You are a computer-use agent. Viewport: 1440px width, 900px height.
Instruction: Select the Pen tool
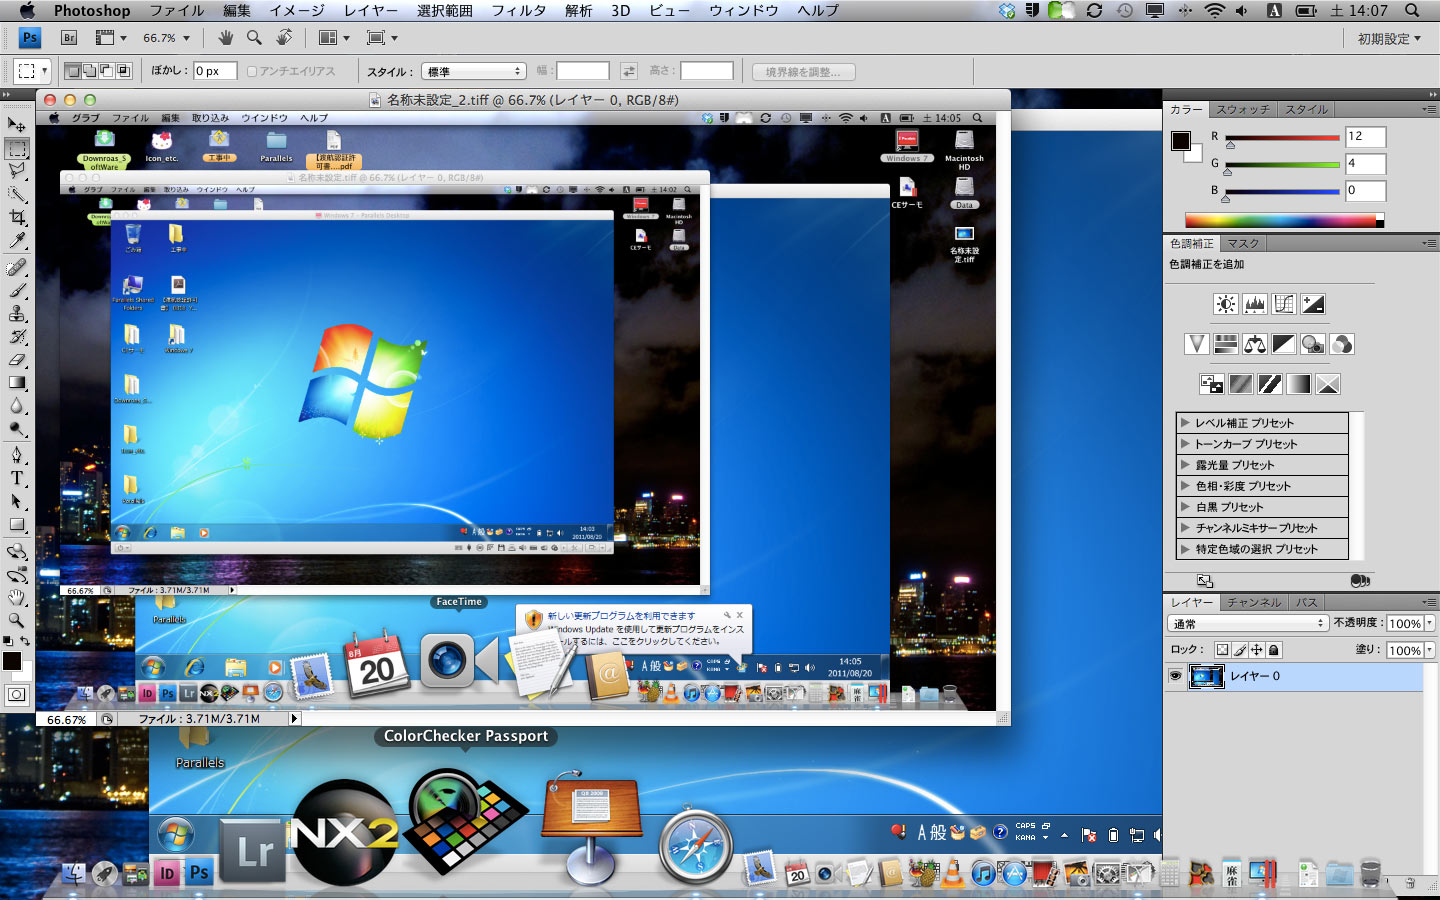click(x=17, y=455)
